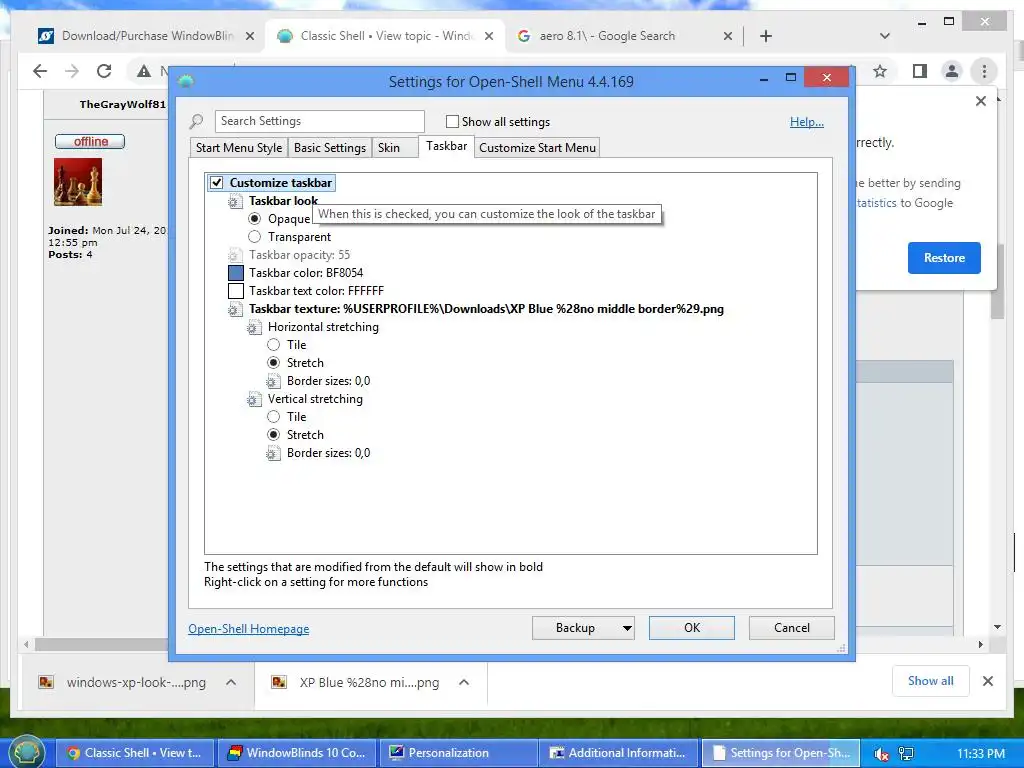The height and width of the screenshot is (768, 1024).
Task: Open the Customize Start Menu tab
Action: click(537, 148)
